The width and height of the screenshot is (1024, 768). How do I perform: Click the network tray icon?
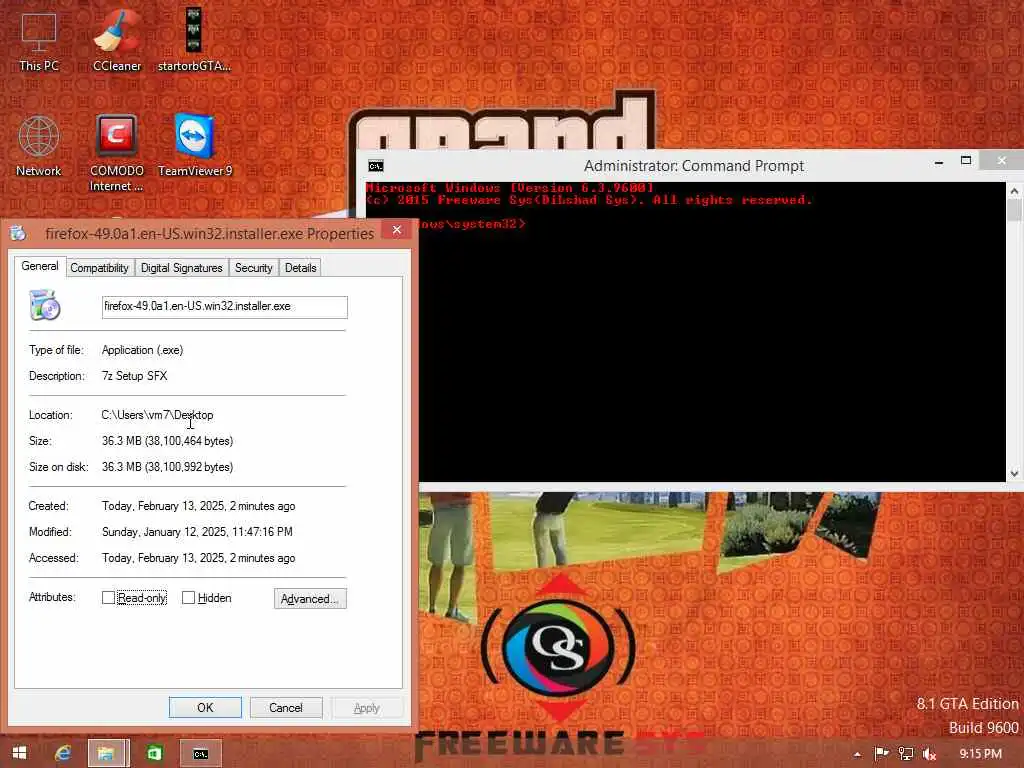click(x=906, y=754)
